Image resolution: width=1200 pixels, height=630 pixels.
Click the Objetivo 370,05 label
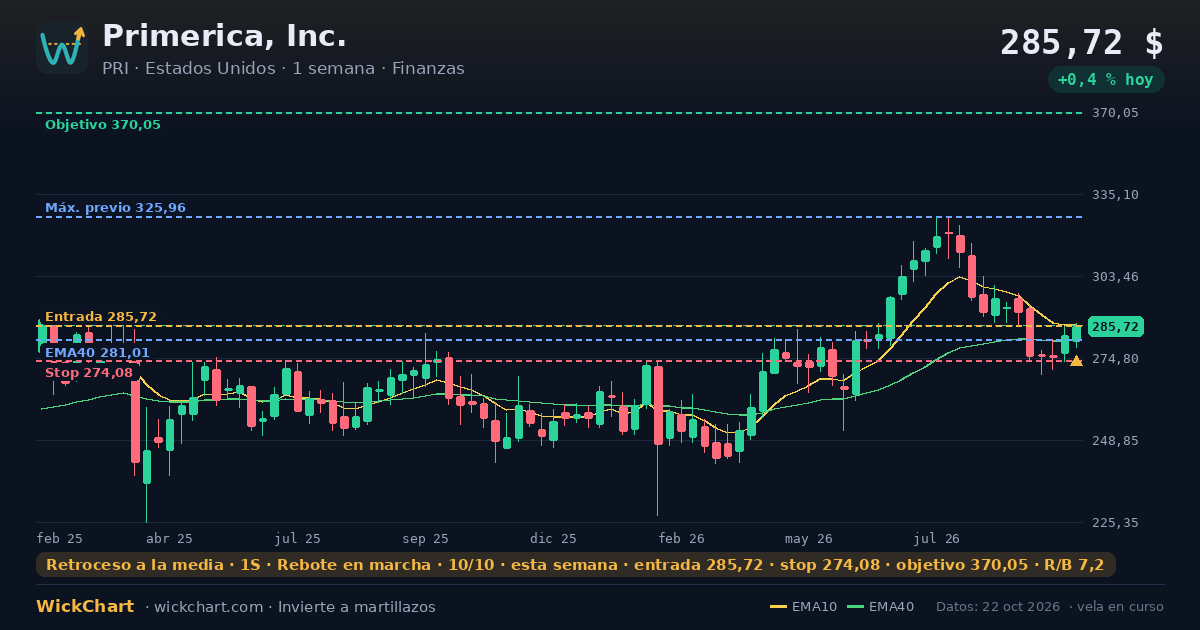tap(103, 125)
